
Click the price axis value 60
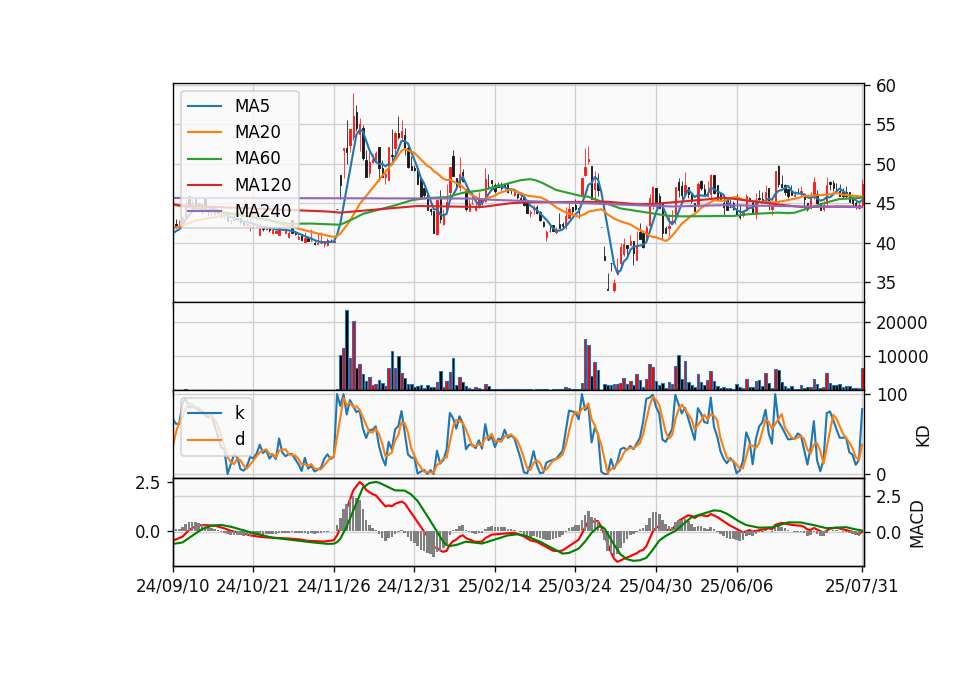(885, 86)
